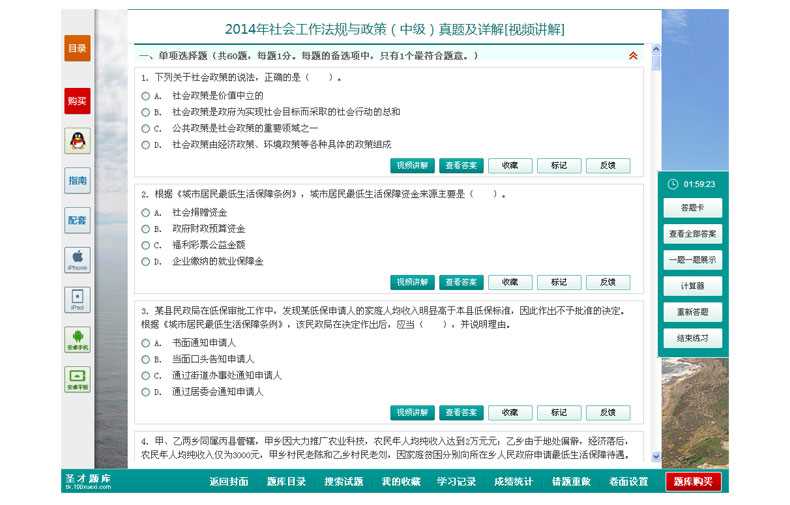Collapse section one with red double chevron

click(x=633, y=56)
